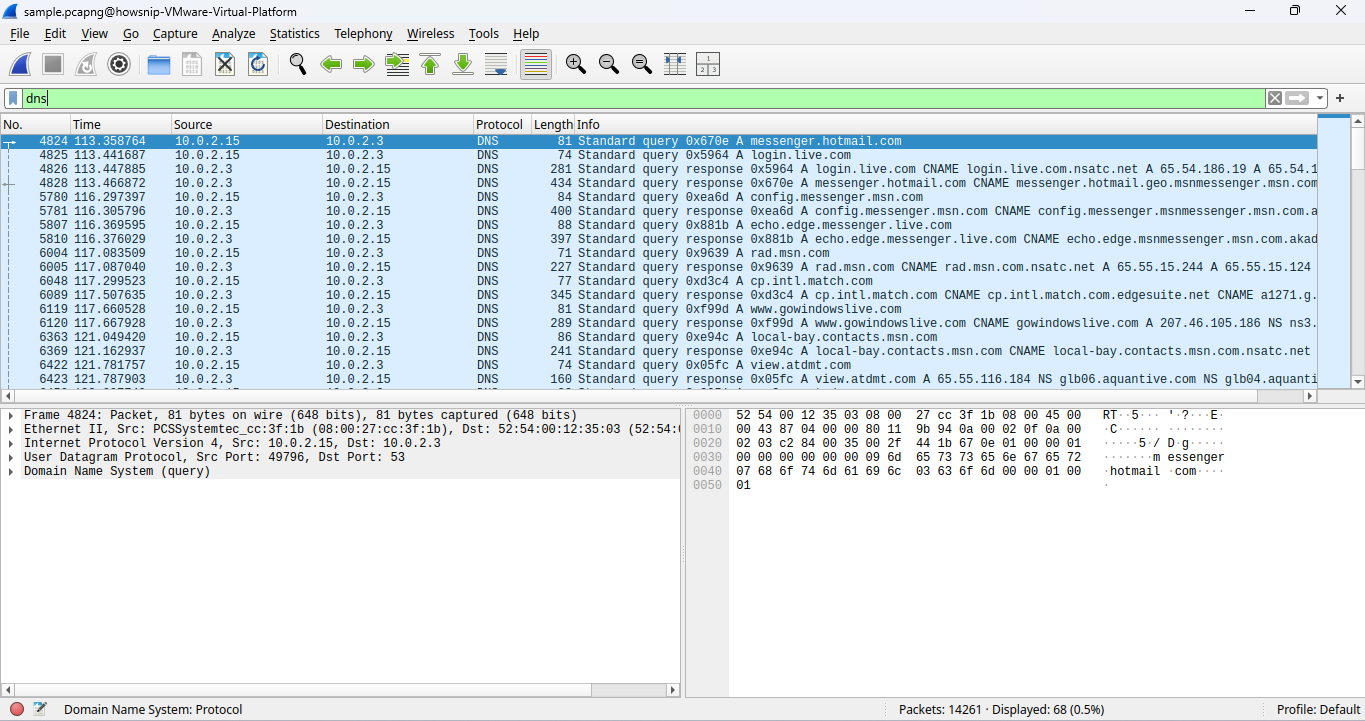Viewport: 1365px width, 721px height.
Task: Expand User Datagram Protocol details
Action: point(10,457)
